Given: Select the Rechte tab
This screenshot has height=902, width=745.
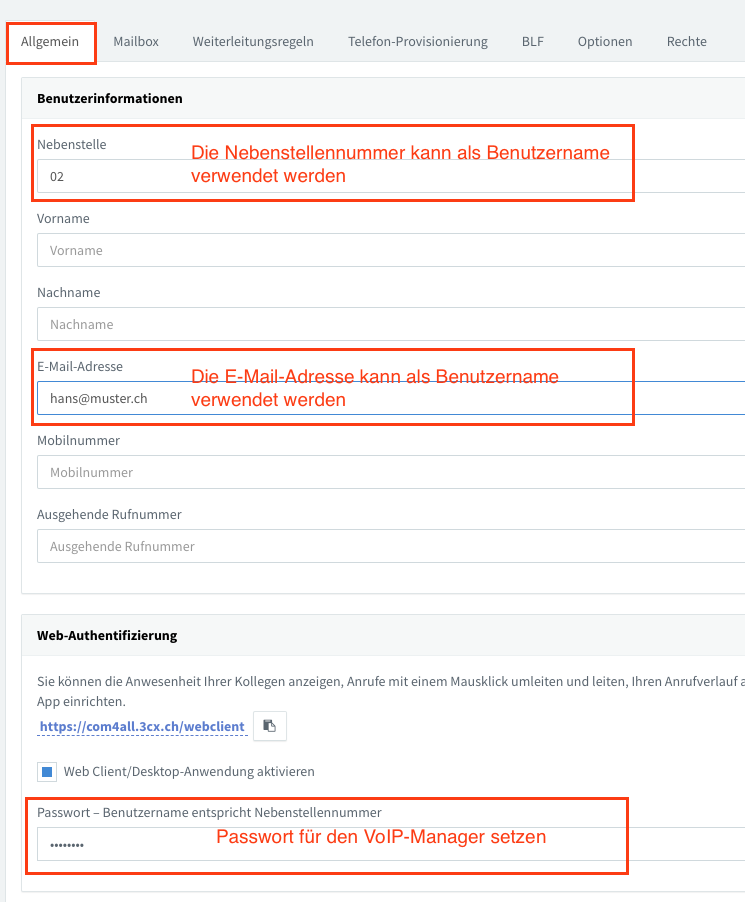Looking at the screenshot, I should (x=686, y=41).
